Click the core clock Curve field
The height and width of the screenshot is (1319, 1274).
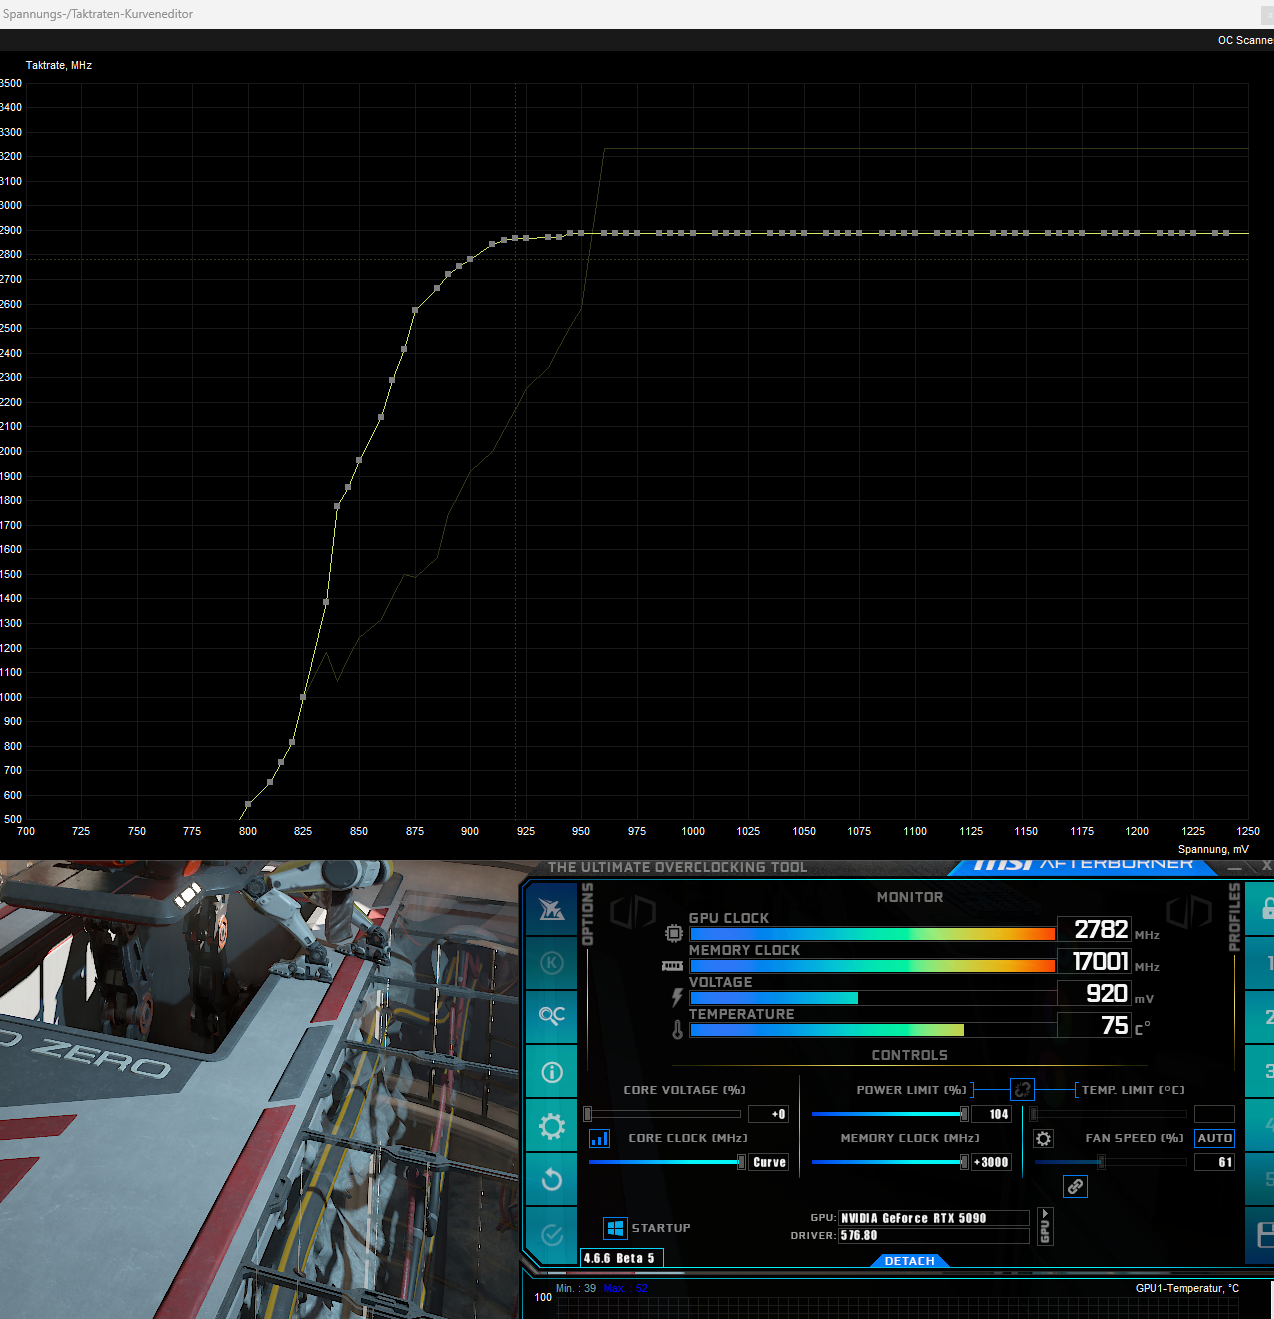click(769, 1162)
